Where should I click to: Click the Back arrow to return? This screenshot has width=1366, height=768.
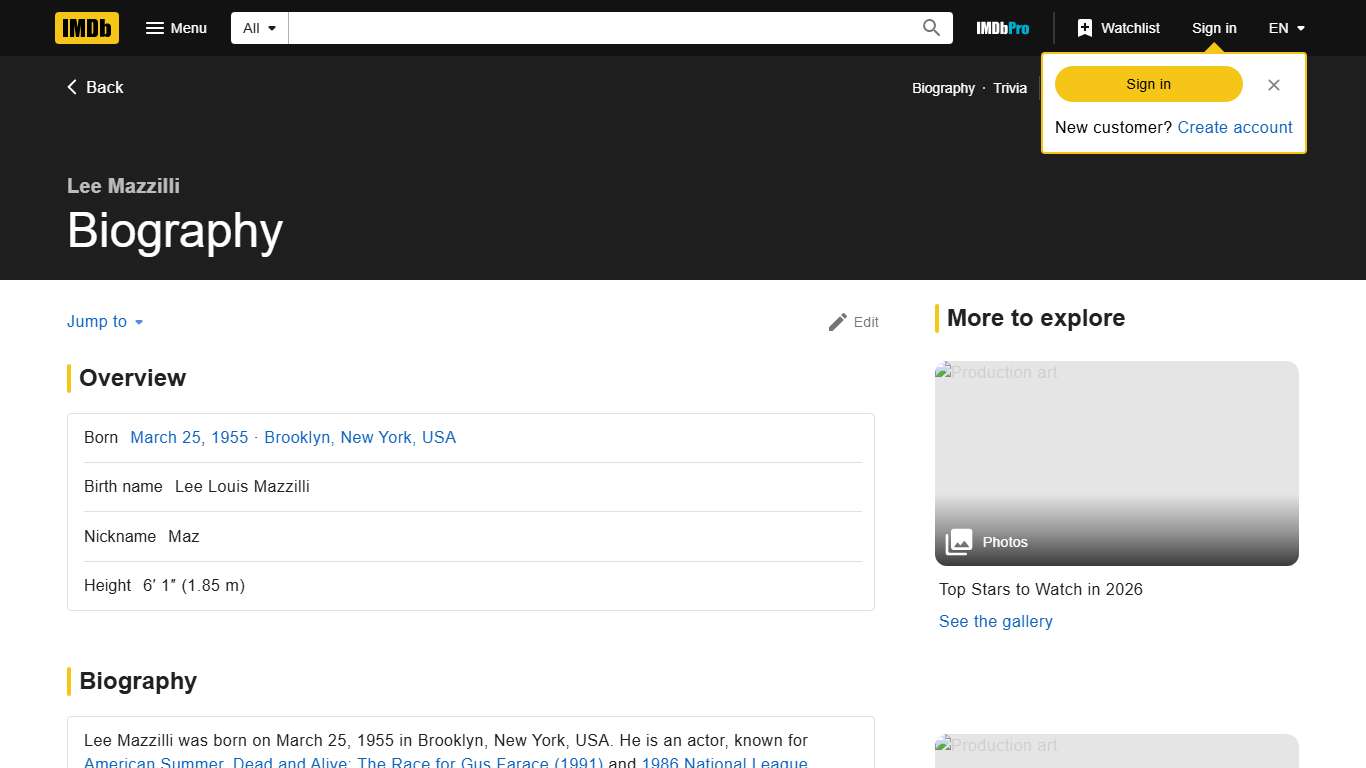tap(94, 87)
